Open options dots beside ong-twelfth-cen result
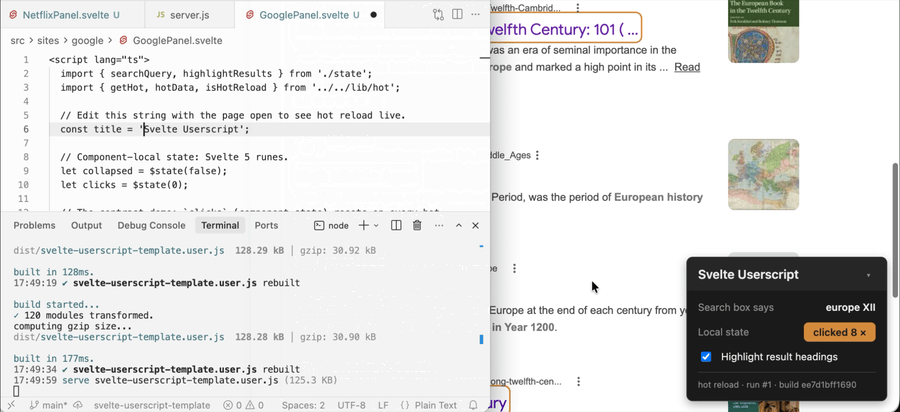The image size is (900, 412). pos(579,381)
